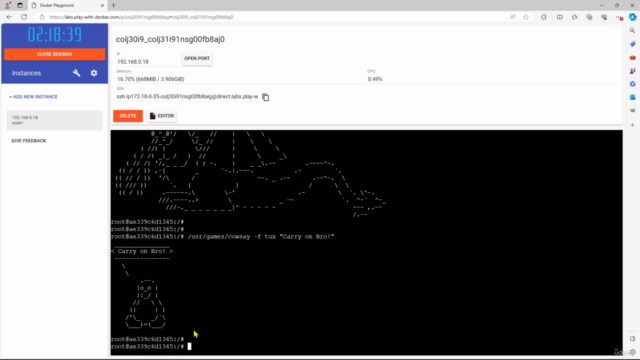Open the sidebar games icon
The image size is (640, 360).
632,71
